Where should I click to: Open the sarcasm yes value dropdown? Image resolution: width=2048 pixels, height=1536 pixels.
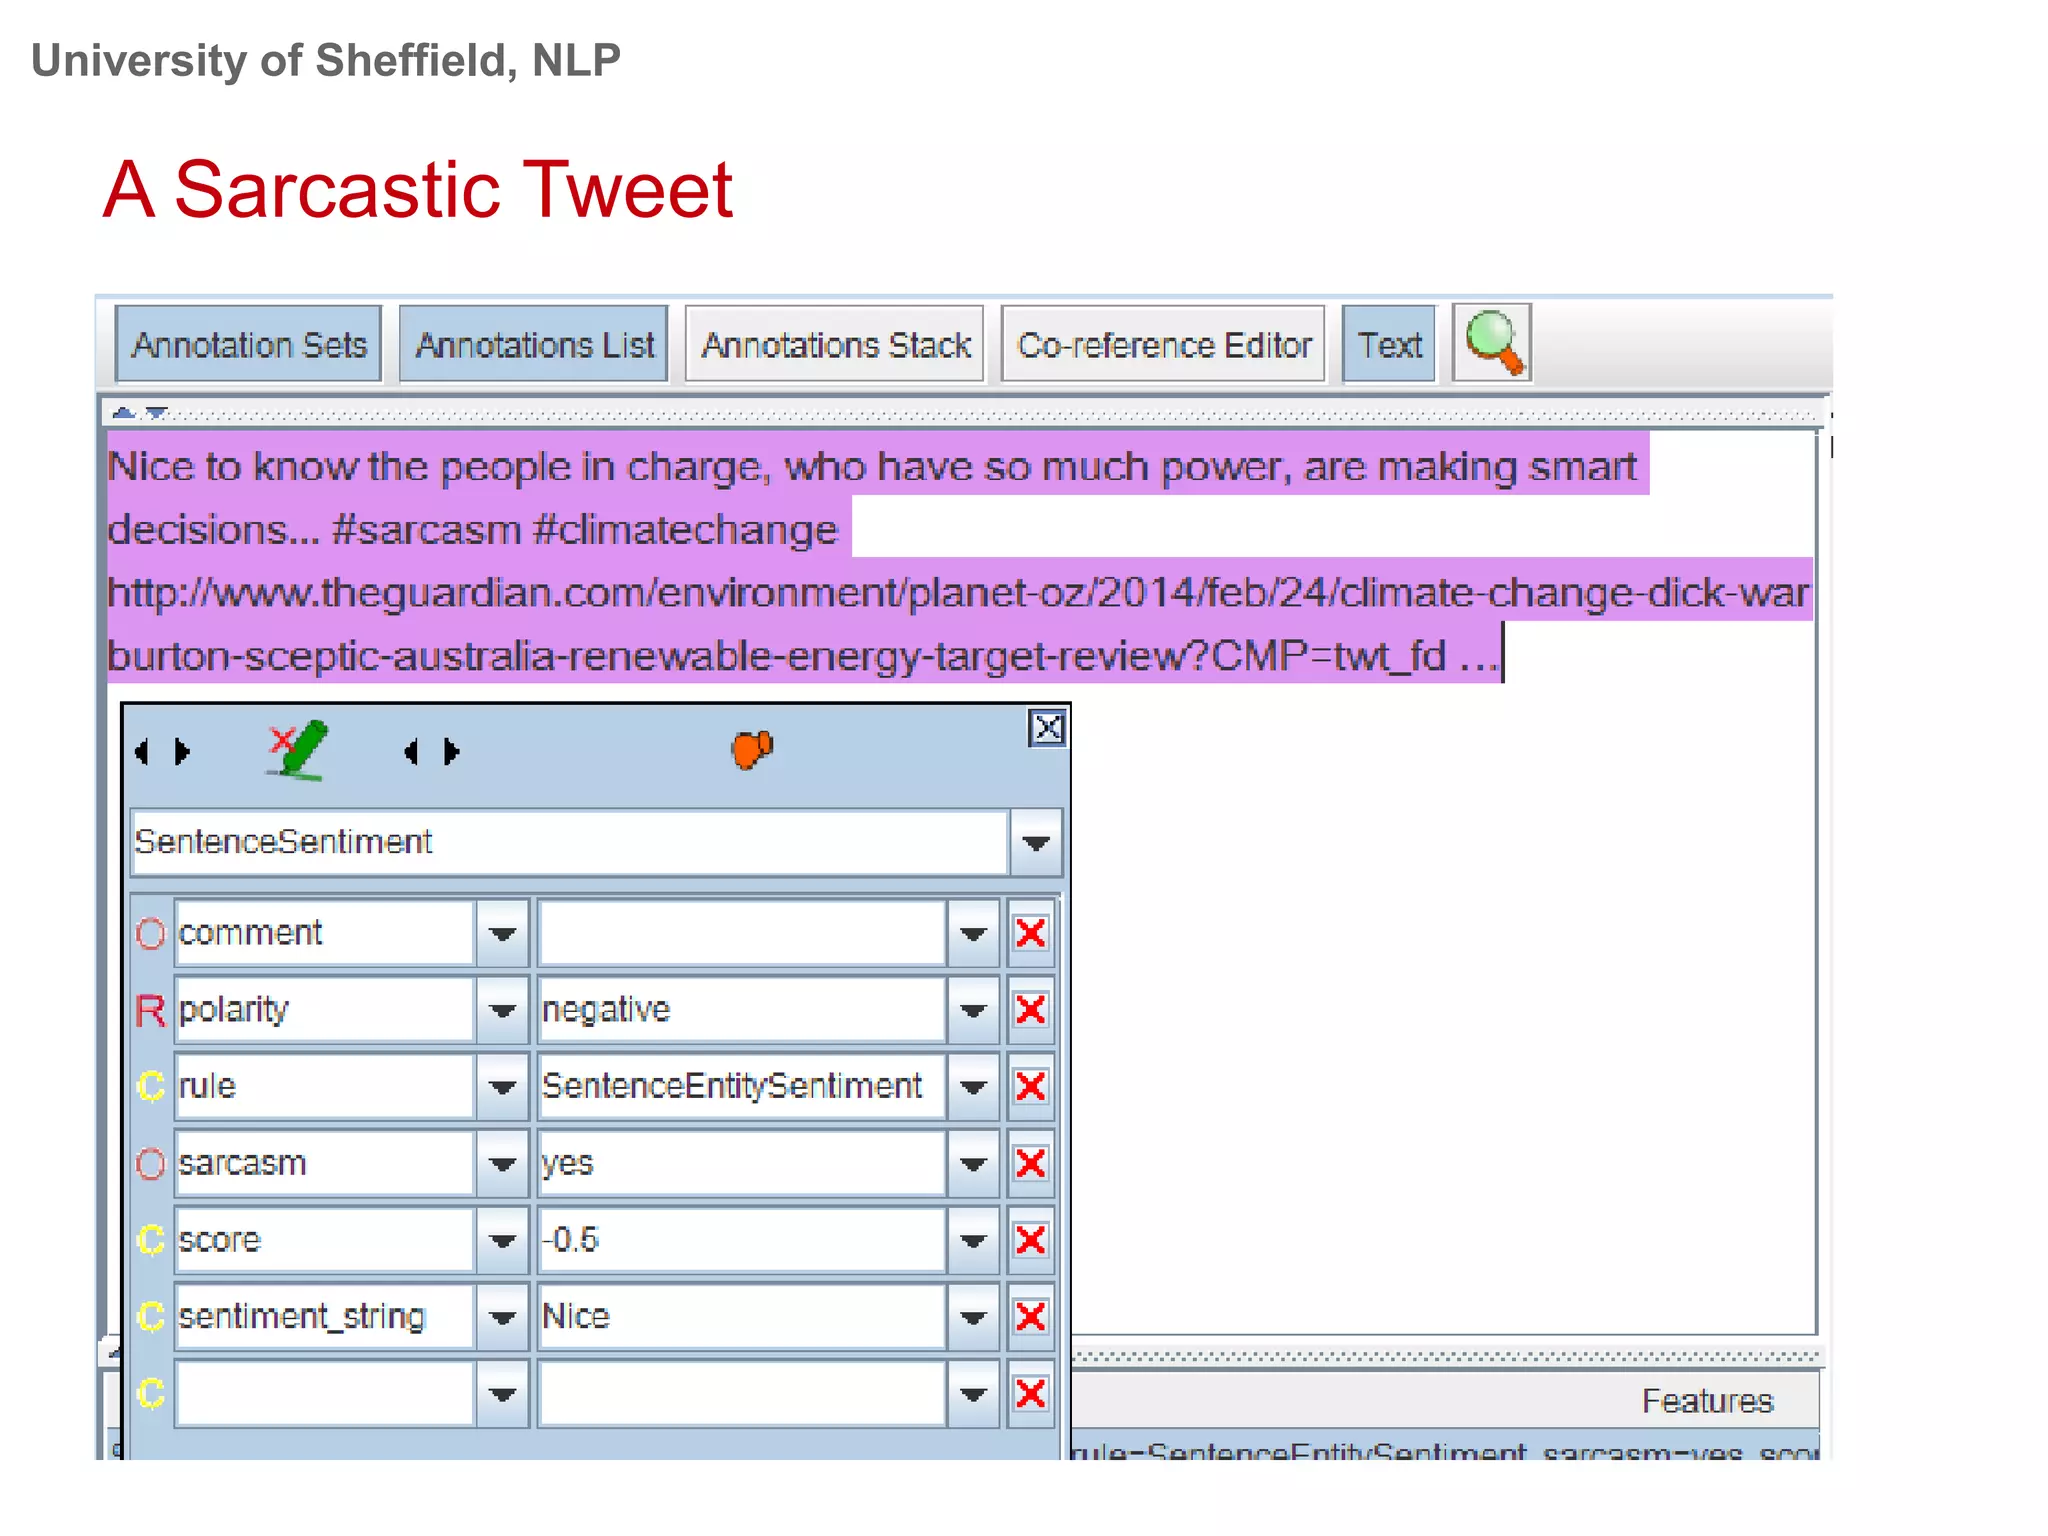[x=973, y=1163]
